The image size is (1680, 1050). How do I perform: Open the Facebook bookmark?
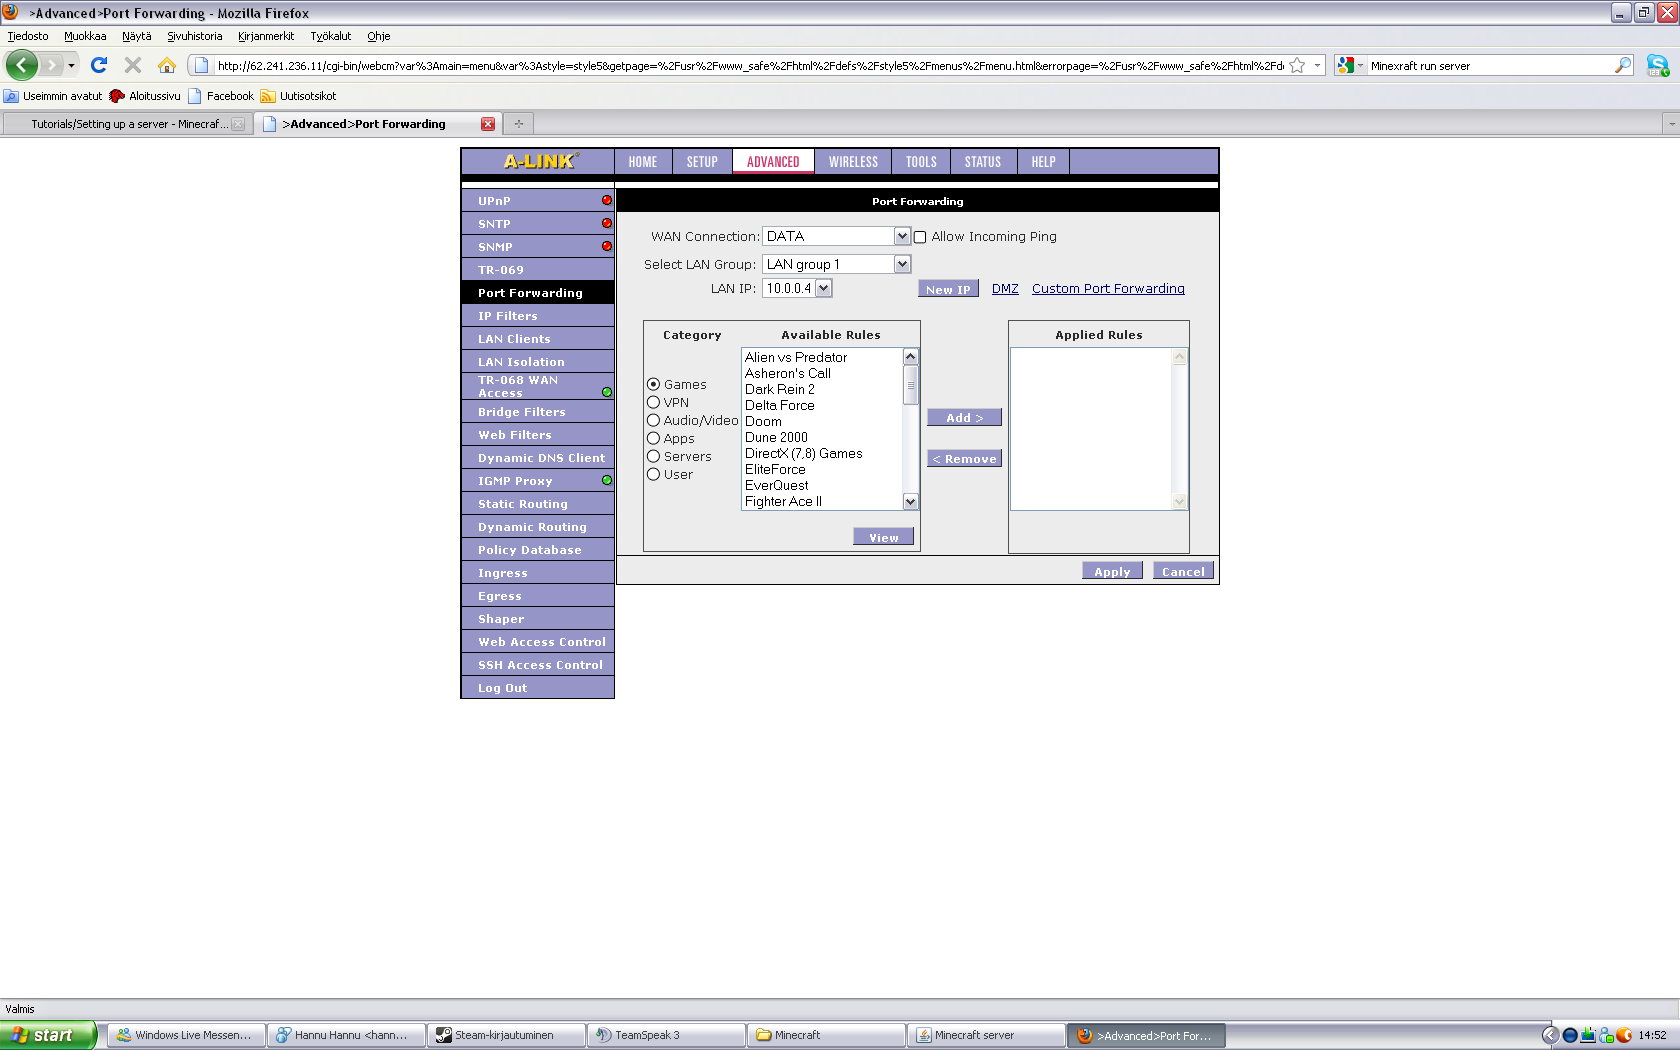[x=221, y=96]
